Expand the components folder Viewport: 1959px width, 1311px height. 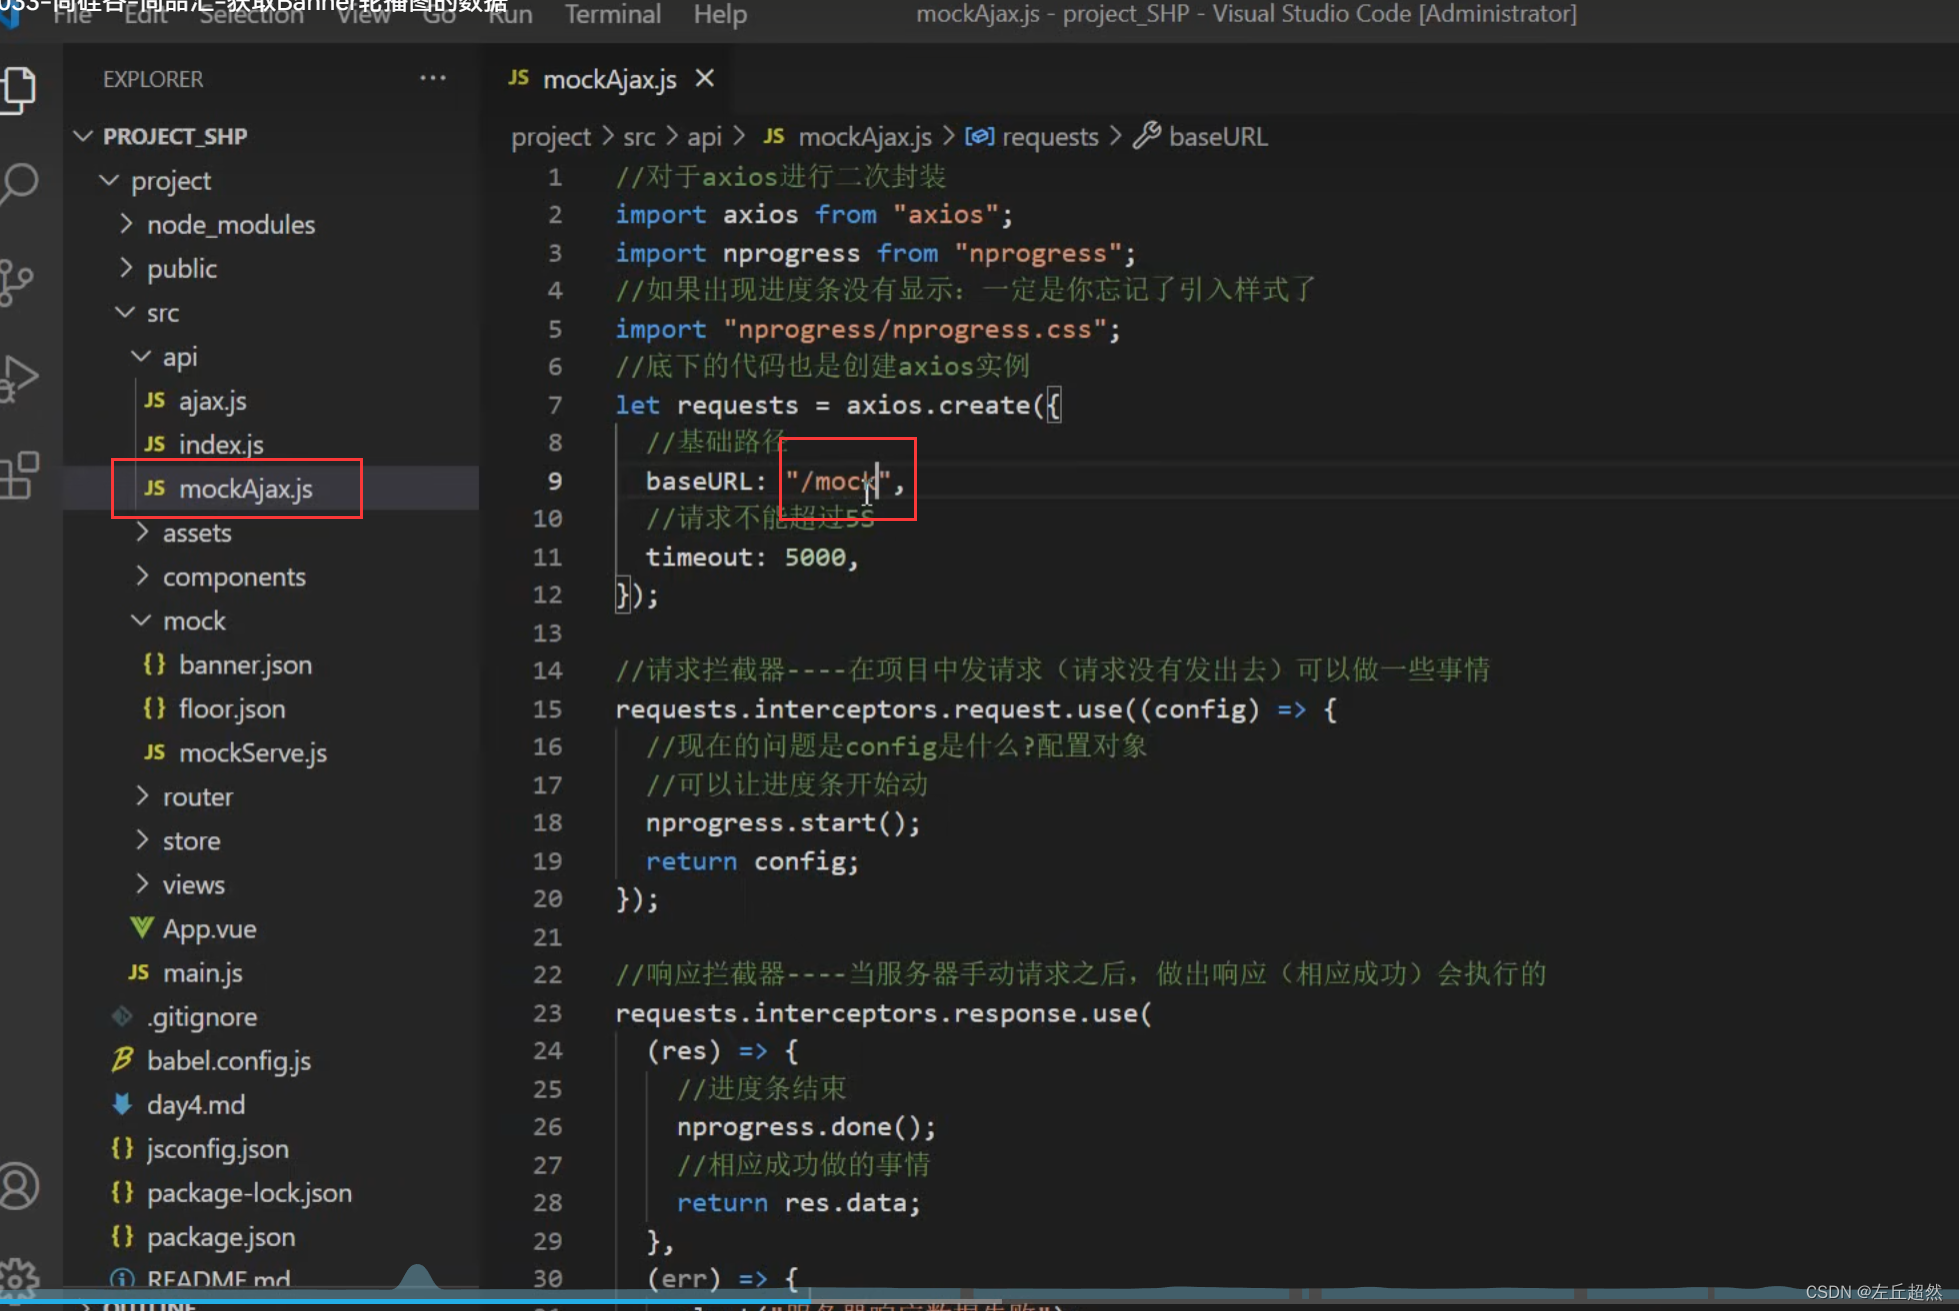233,577
